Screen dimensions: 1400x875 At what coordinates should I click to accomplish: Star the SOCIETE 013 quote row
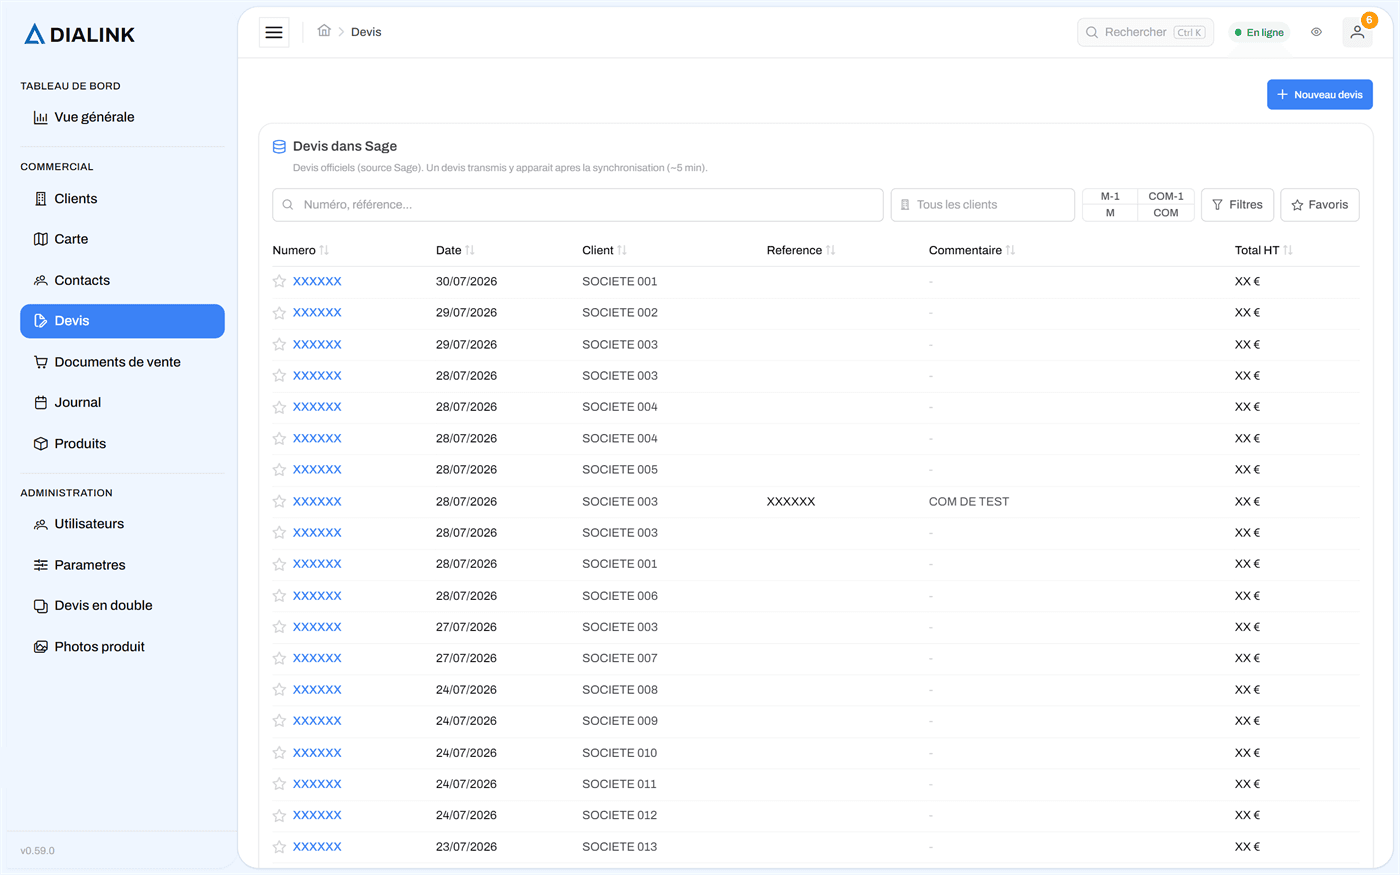coord(280,847)
